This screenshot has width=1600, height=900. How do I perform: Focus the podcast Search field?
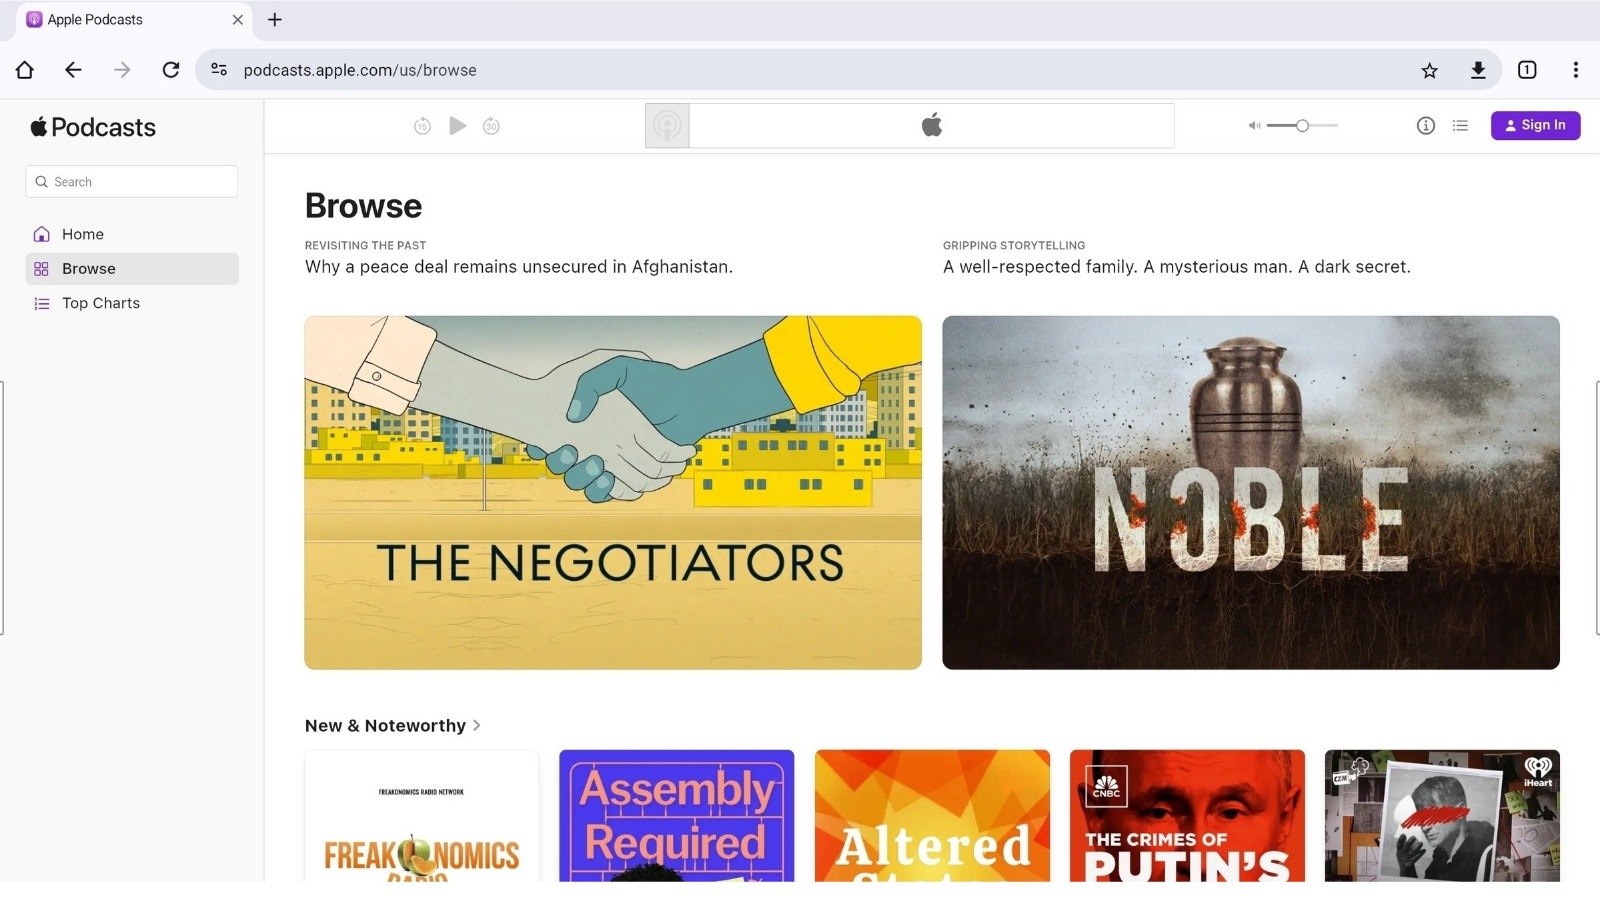132,182
